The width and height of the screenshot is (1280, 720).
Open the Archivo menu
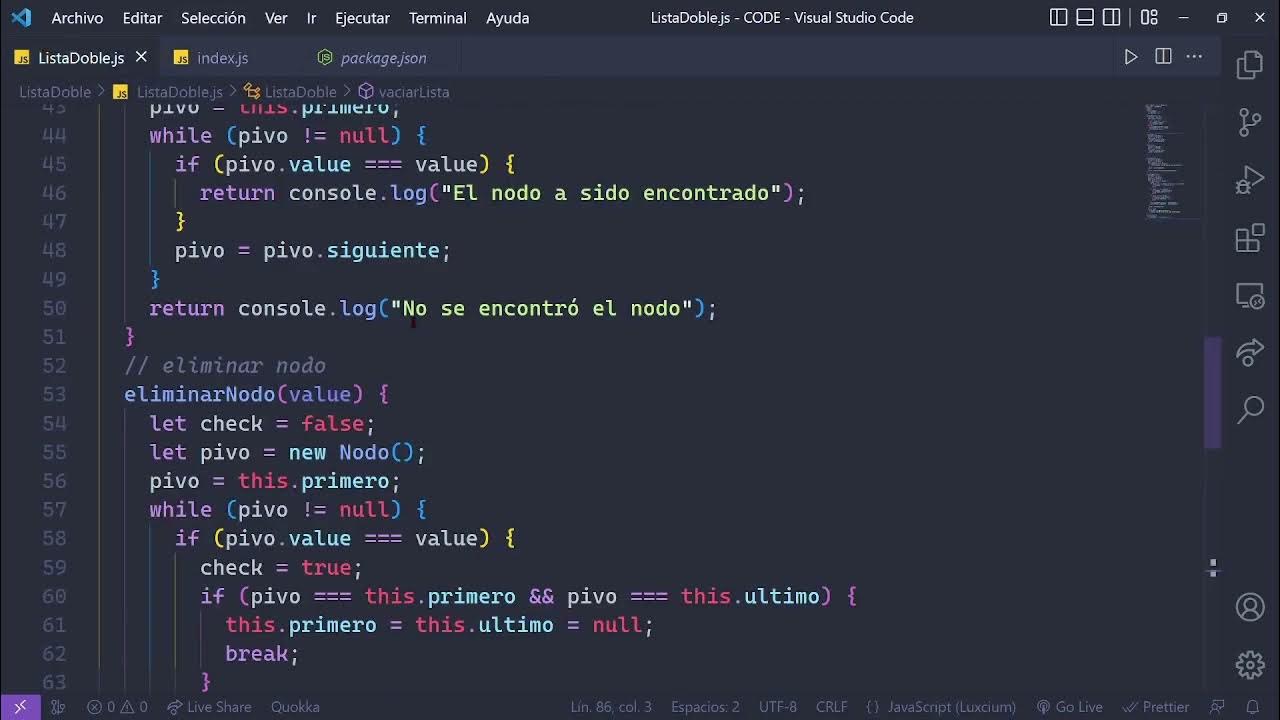pyautogui.click(x=77, y=18)
